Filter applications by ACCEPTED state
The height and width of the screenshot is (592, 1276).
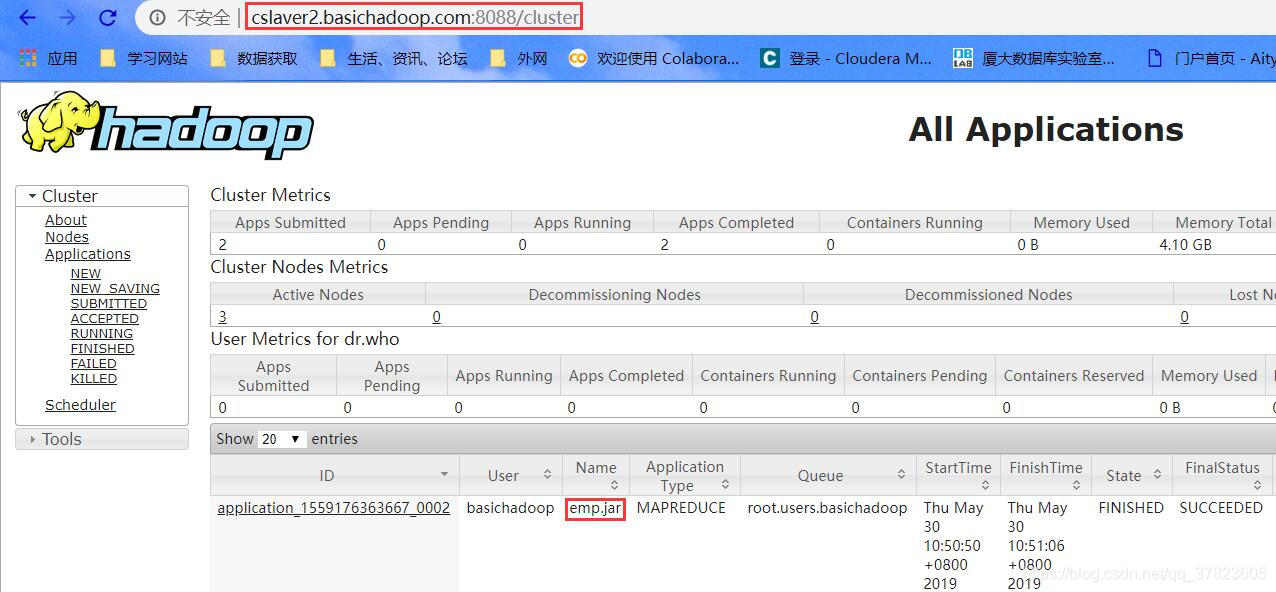tap(105, 318)
